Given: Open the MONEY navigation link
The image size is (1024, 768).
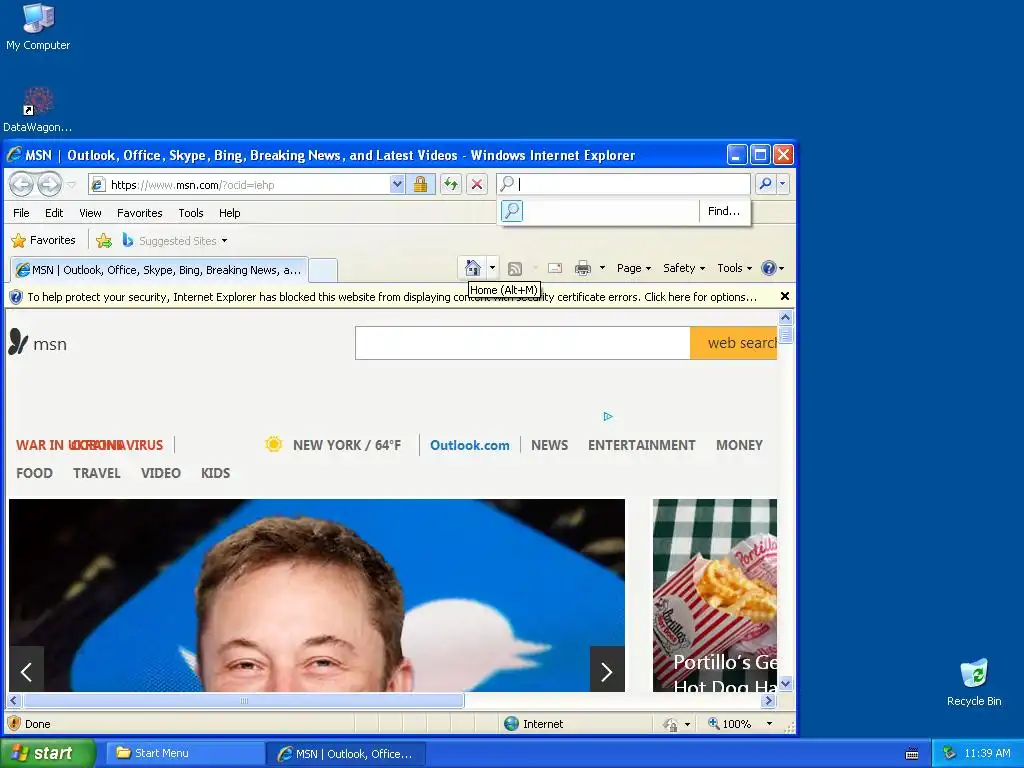Looking at the screenshot, I should [739, 445].
